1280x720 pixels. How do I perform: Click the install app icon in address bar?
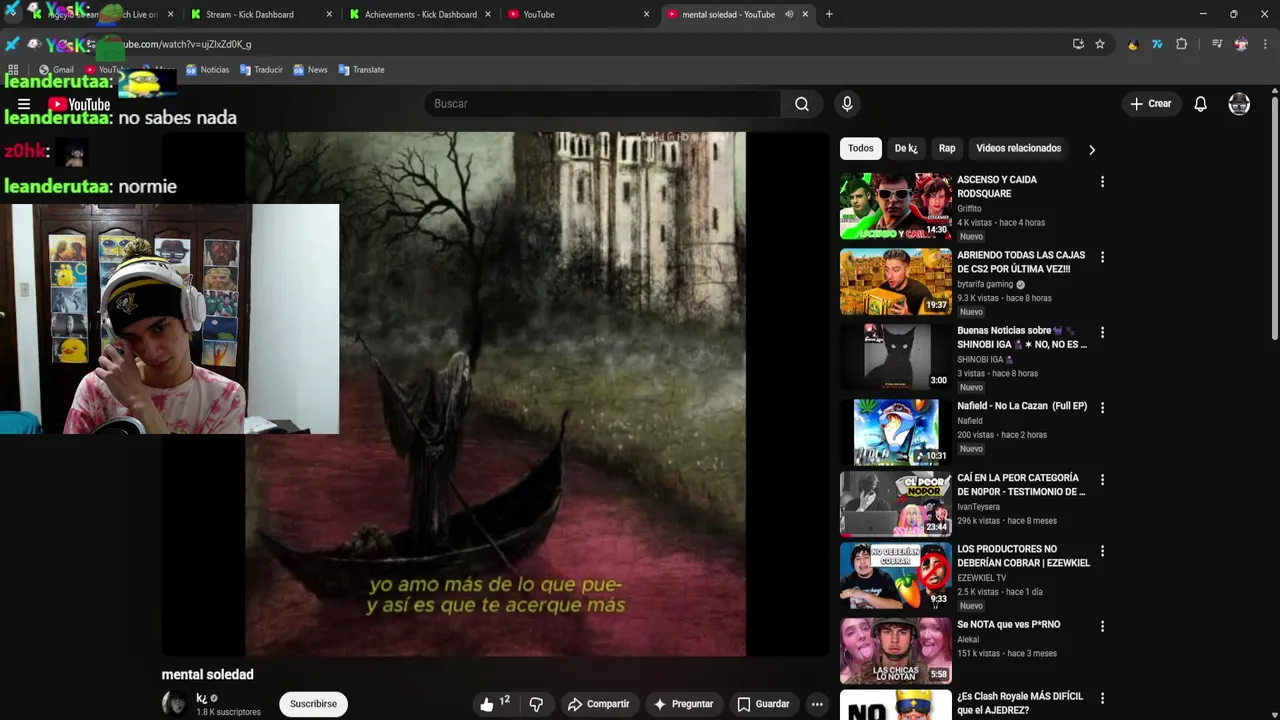(x=1078, y=44)
